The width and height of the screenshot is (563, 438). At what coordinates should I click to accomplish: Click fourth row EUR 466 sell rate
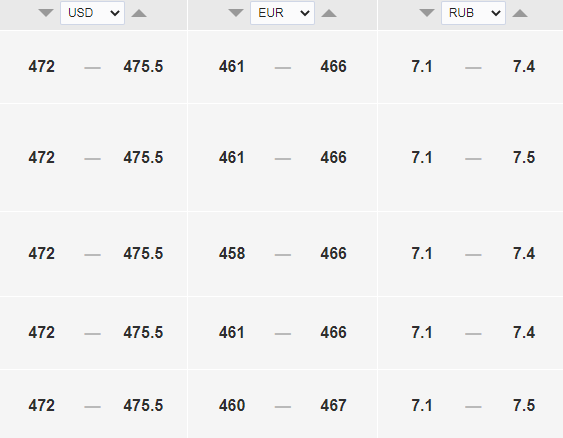point(334,332)
